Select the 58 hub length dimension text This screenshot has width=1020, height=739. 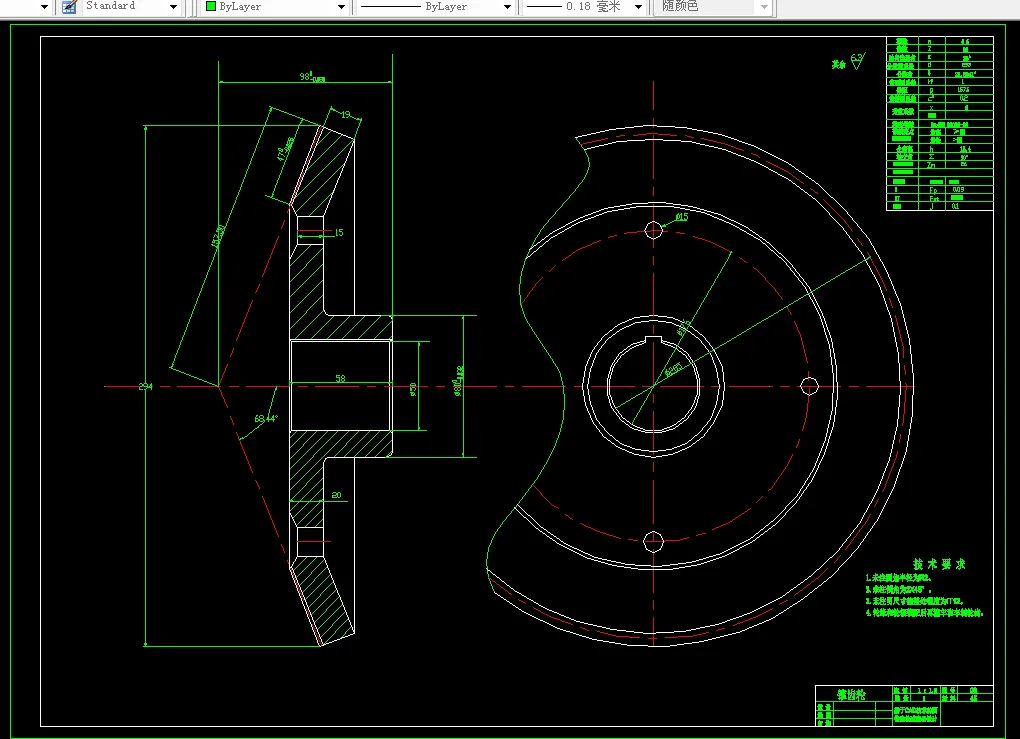(340, 378)
